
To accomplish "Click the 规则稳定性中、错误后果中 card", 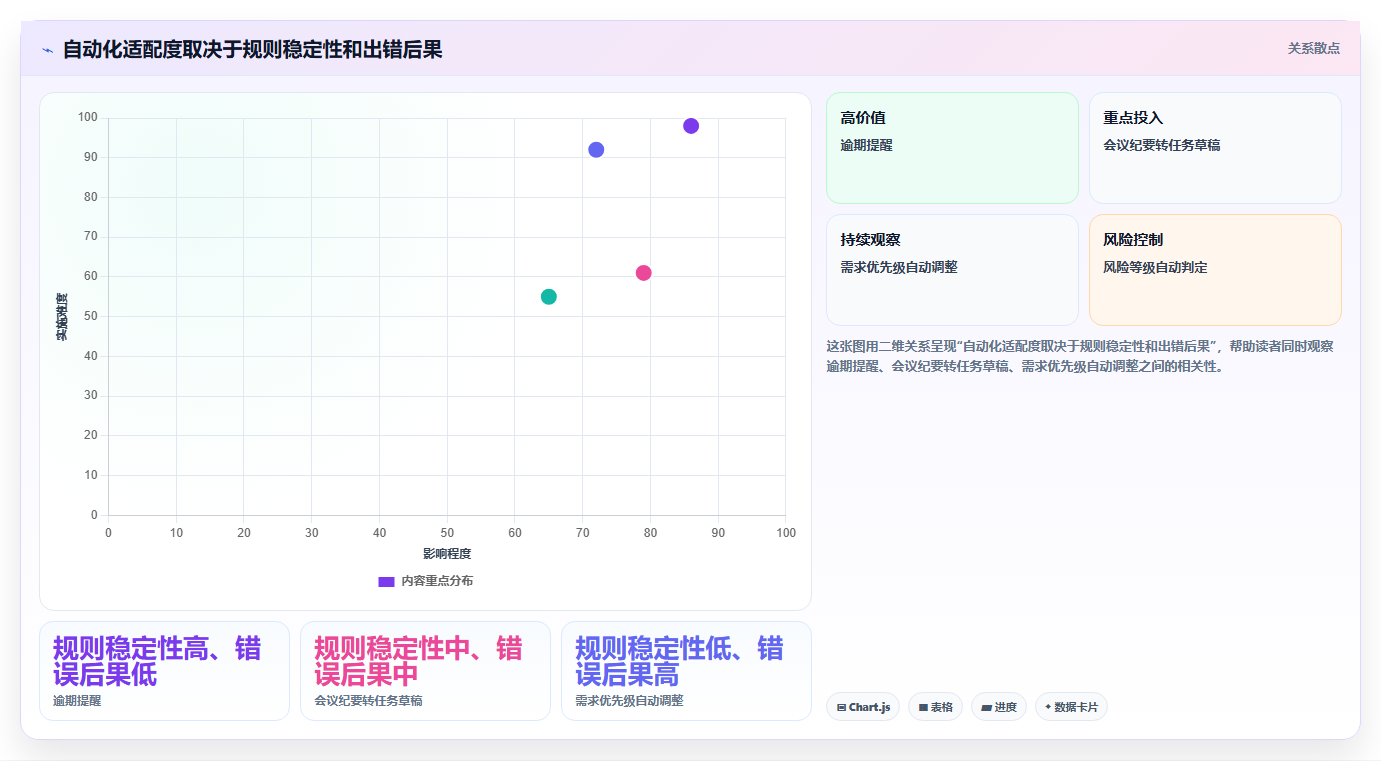I will [425, 671].
